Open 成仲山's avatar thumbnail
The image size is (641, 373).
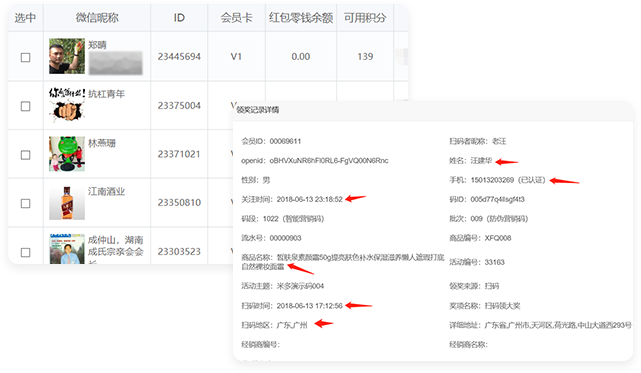point(67,249)
